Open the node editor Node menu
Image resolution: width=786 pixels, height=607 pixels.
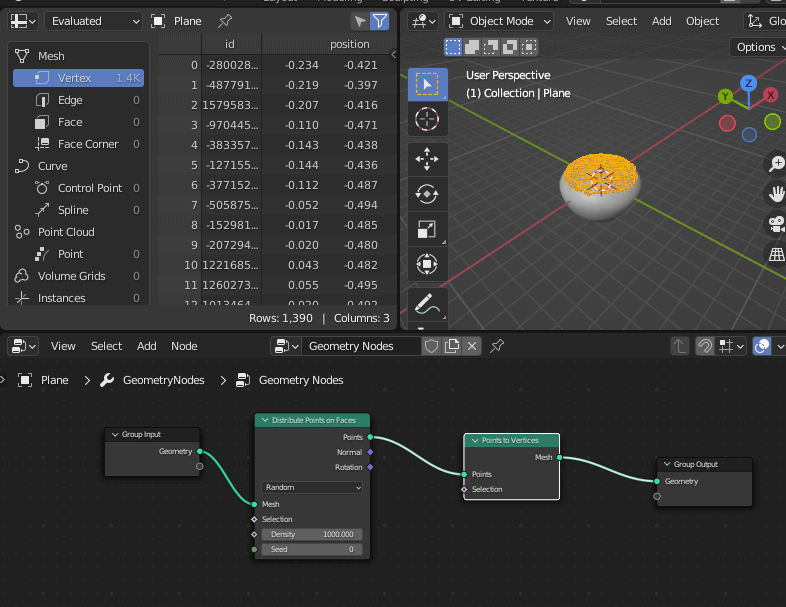(x=184, y=346)
